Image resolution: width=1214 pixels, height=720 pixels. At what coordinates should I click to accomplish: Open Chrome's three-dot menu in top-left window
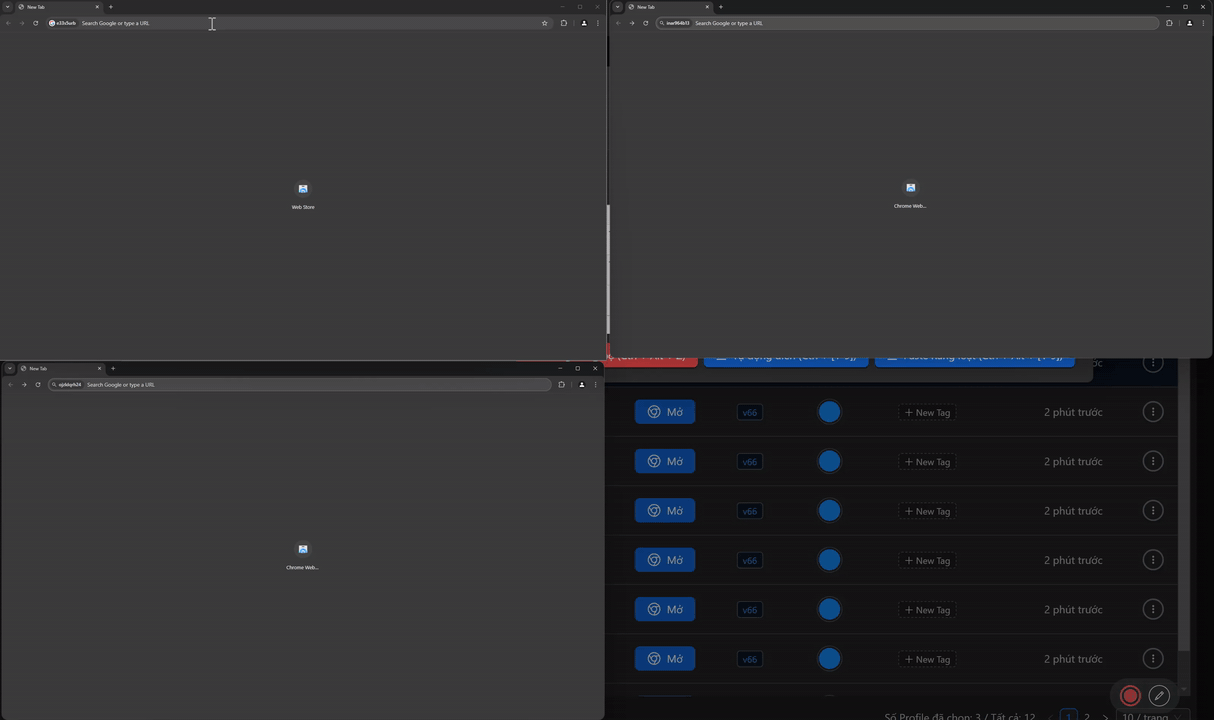(597, 23)
